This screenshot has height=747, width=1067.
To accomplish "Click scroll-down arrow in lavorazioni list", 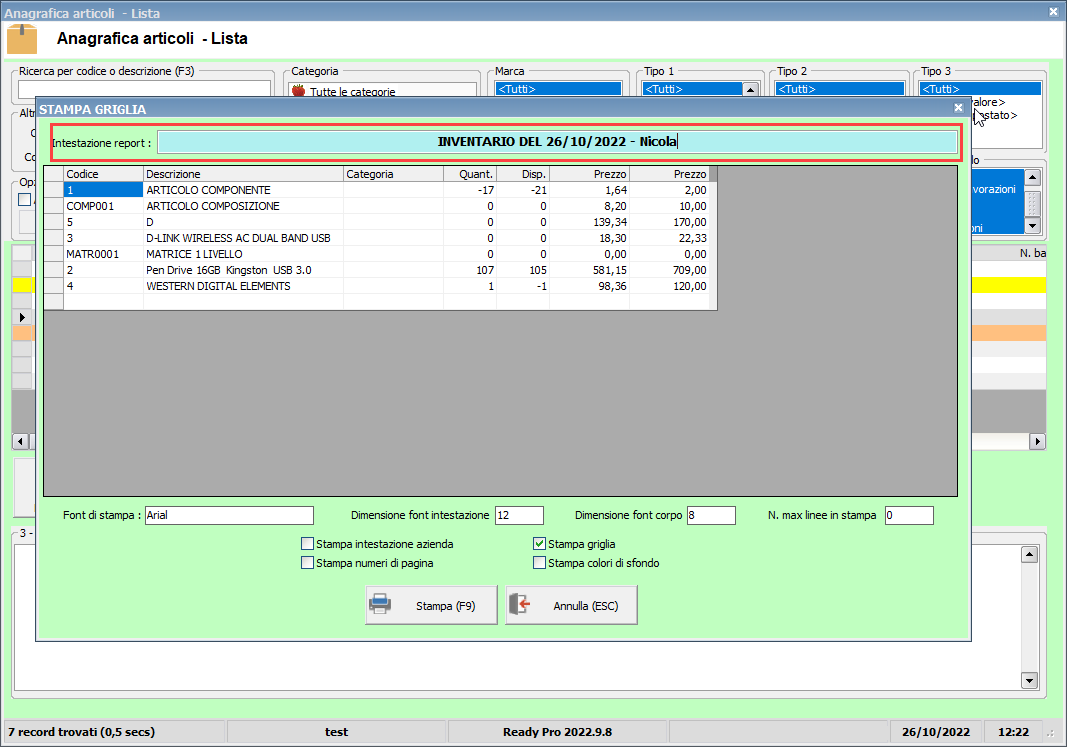I will click(1032, 226).
